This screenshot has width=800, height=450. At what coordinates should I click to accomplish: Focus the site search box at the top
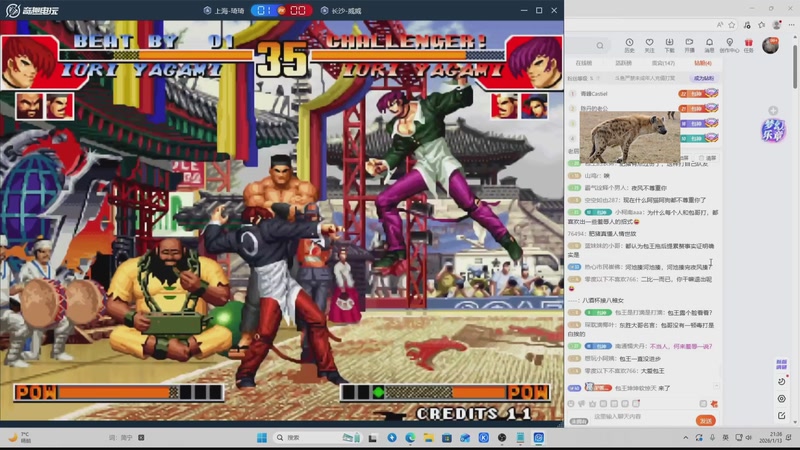pos(589,45)
